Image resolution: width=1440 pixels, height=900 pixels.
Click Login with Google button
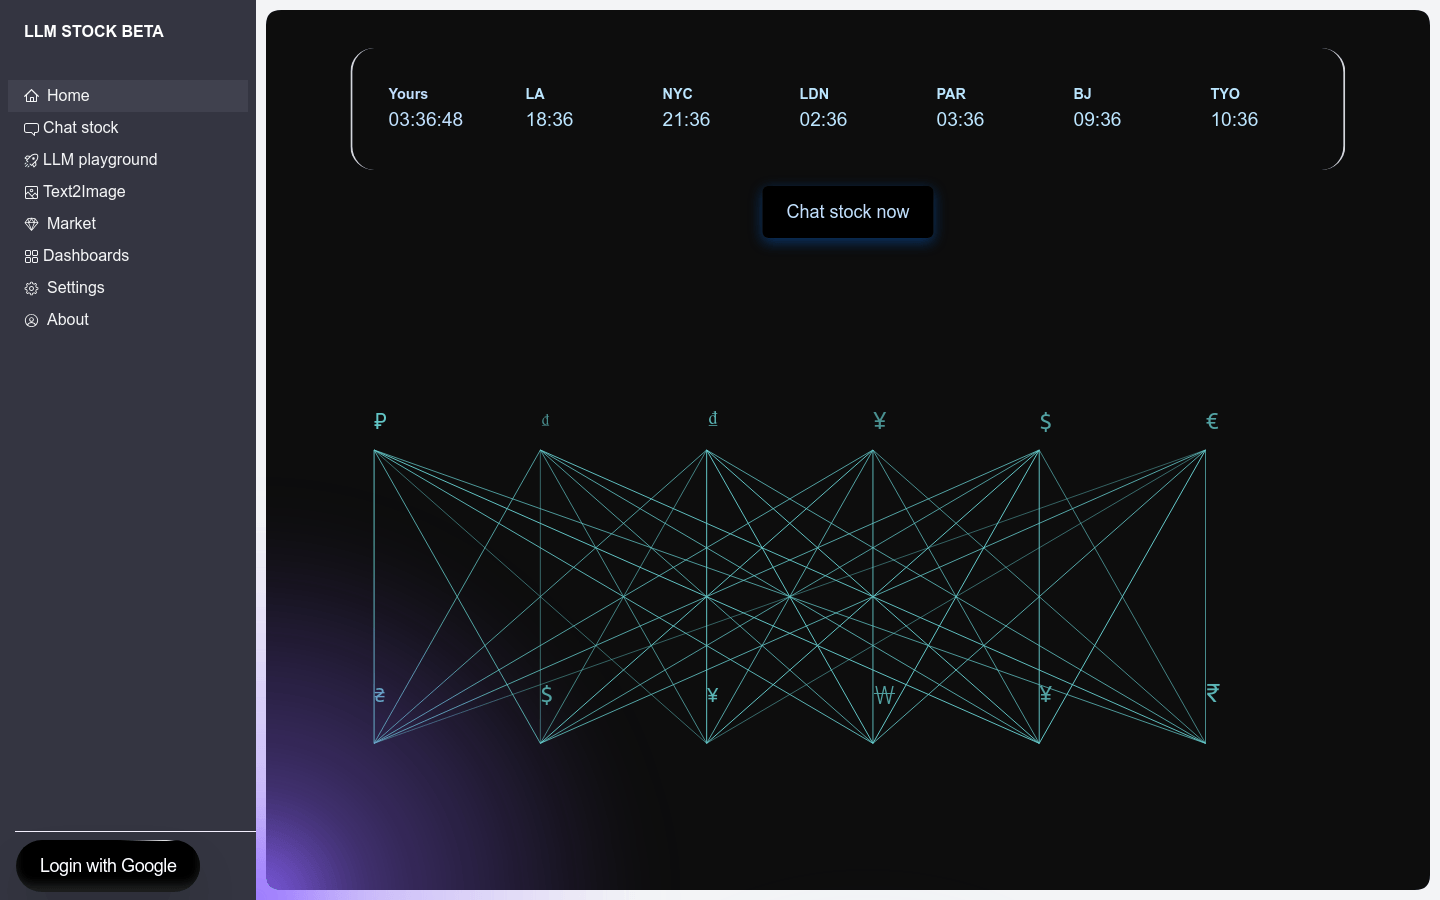coord(108,866)
